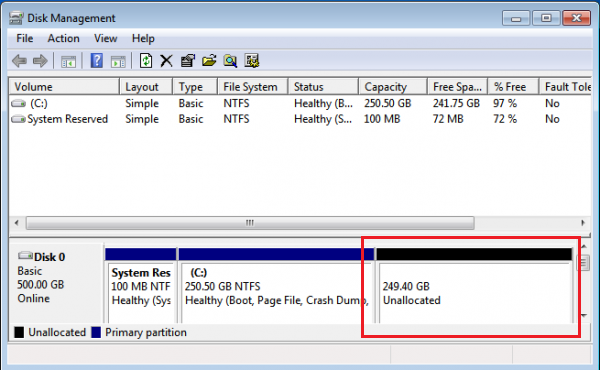Click the Healthy (B... status cell
This screenshot has width=600, height=370.
point(323,103)
